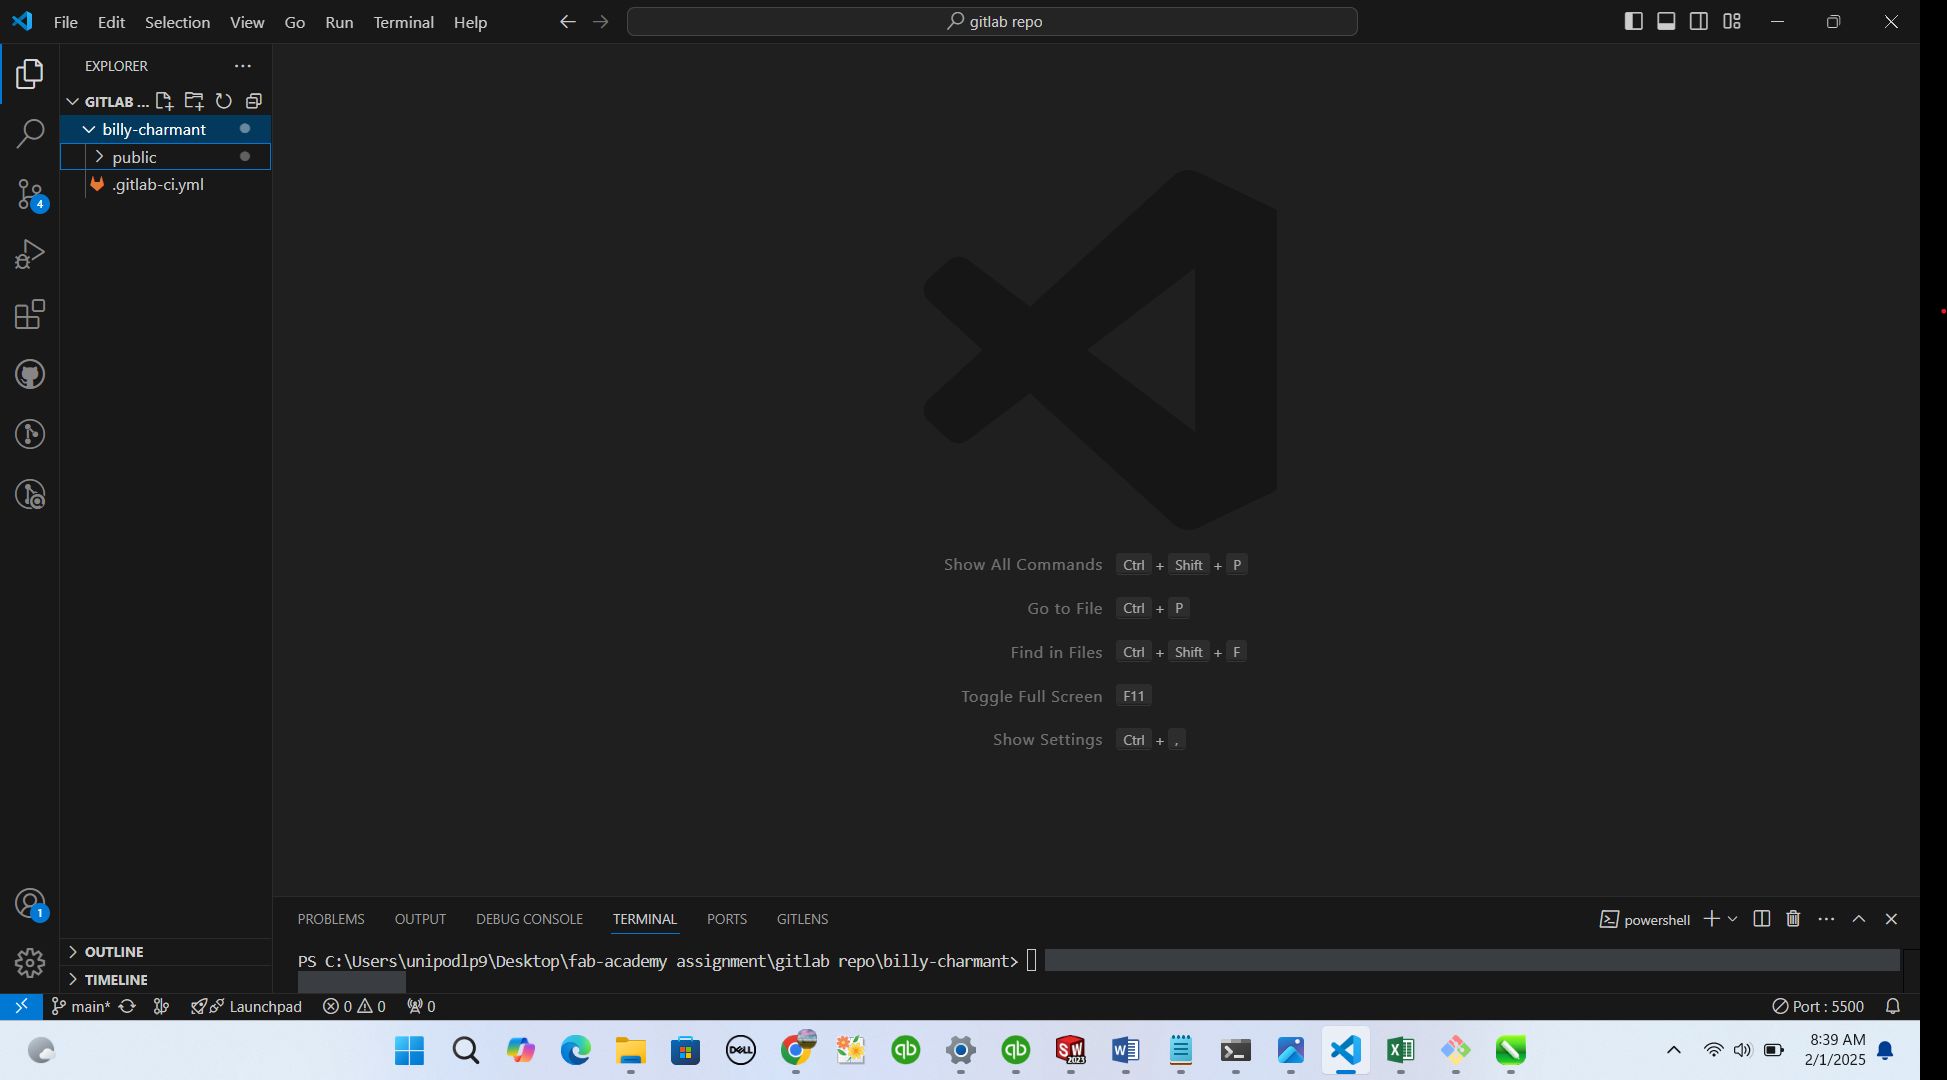Toggle the PROBLEMS tab in terminal panel
The width and height of the screenshot is (1947, 1080).
[330, 918]
